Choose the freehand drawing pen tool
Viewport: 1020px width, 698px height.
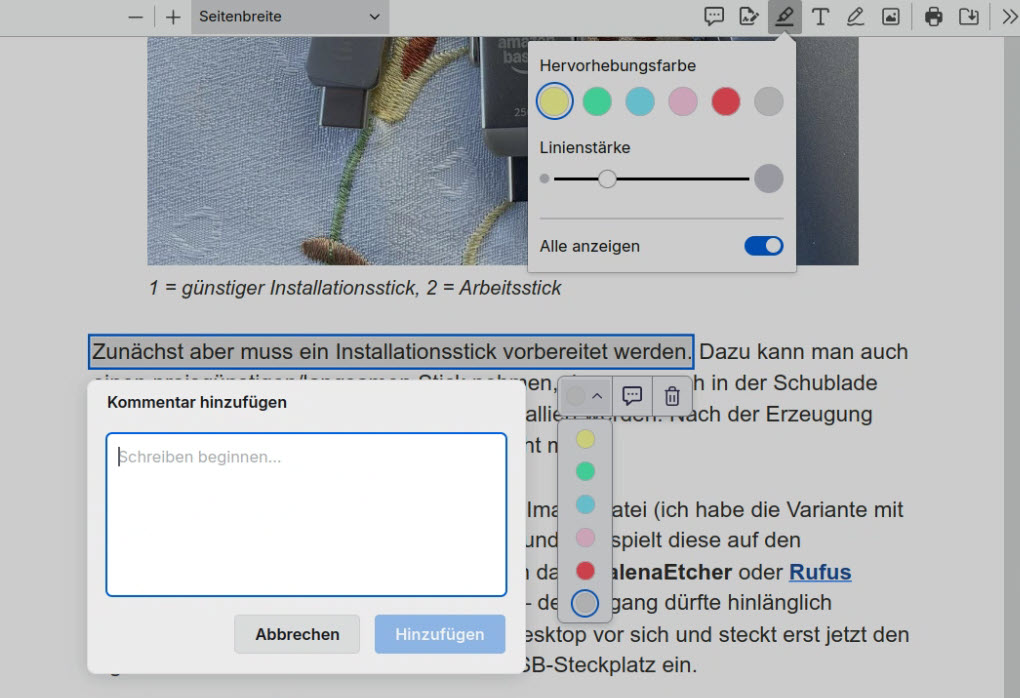(x=855, y=17)
